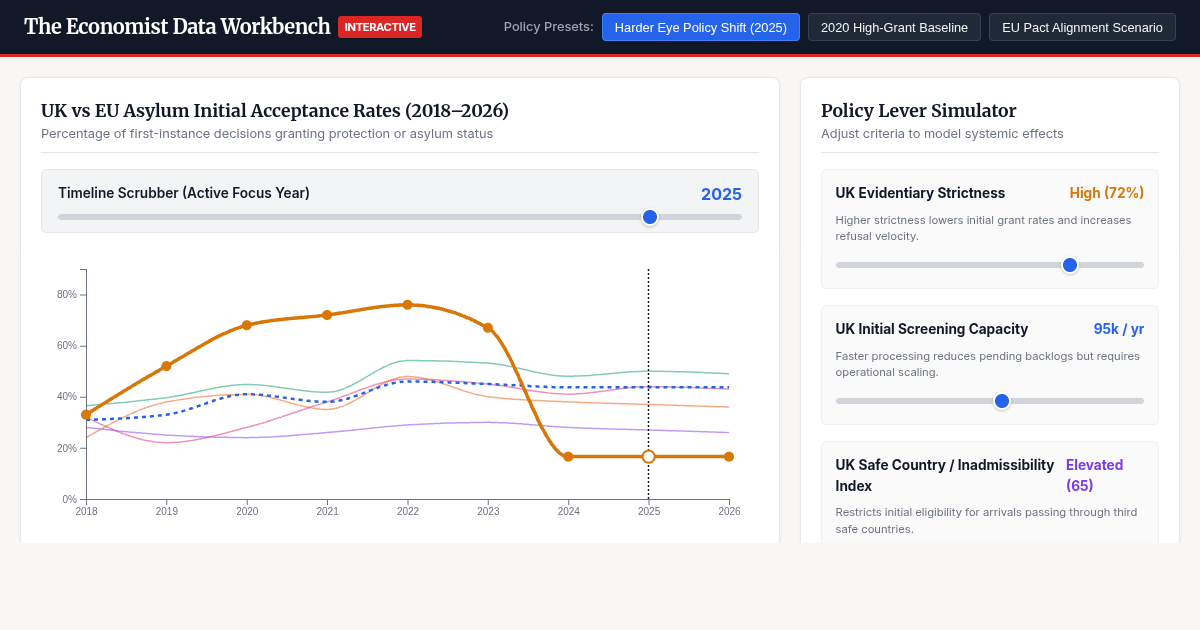
Task: Click the 2022 x-axis label
Action: [407, 511]
